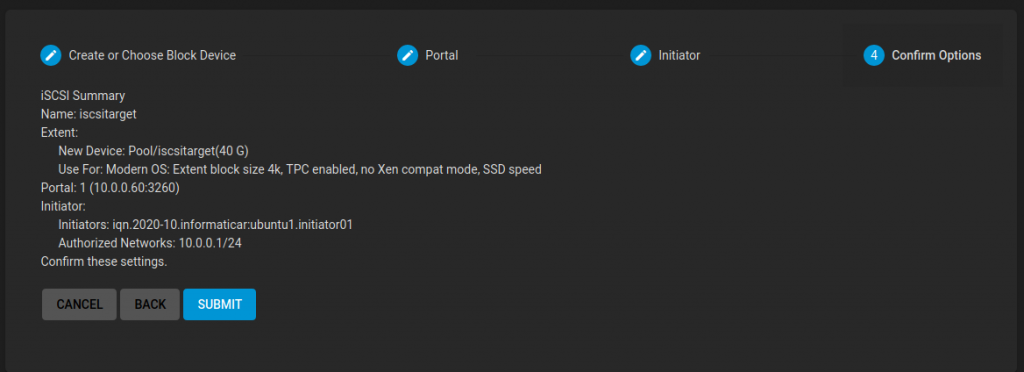Screen dimensions: 1024x372
Task: Click the Authorized Networks 10.0.0.1/24 line
Action: click(x=151, y=243)
